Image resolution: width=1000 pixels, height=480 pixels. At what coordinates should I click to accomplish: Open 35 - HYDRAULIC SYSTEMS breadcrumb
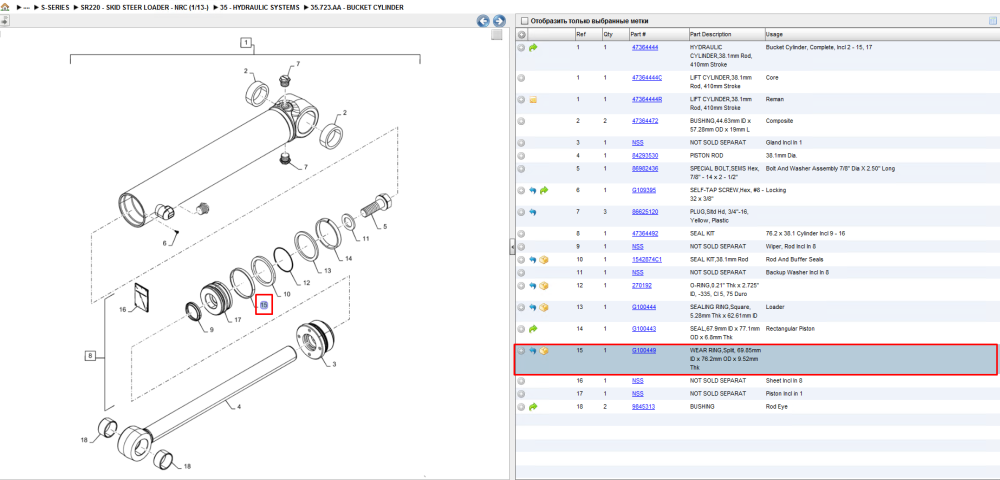click(x=260, y=7)
